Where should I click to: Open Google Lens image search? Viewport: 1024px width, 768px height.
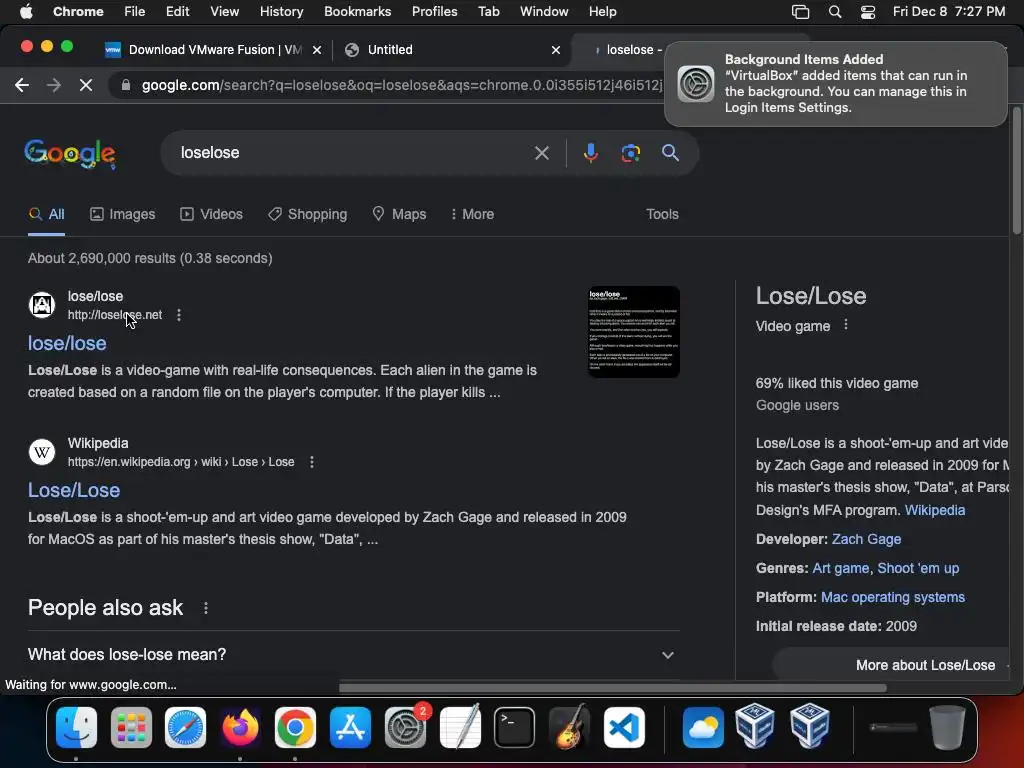(x=630, y=153)
